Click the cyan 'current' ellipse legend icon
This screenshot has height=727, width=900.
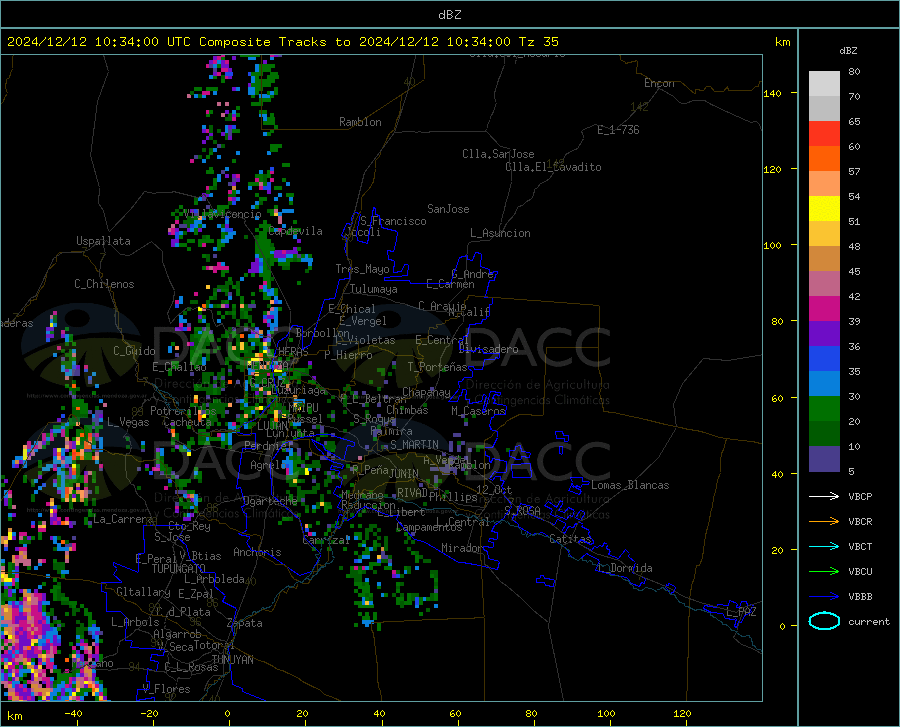824,621
